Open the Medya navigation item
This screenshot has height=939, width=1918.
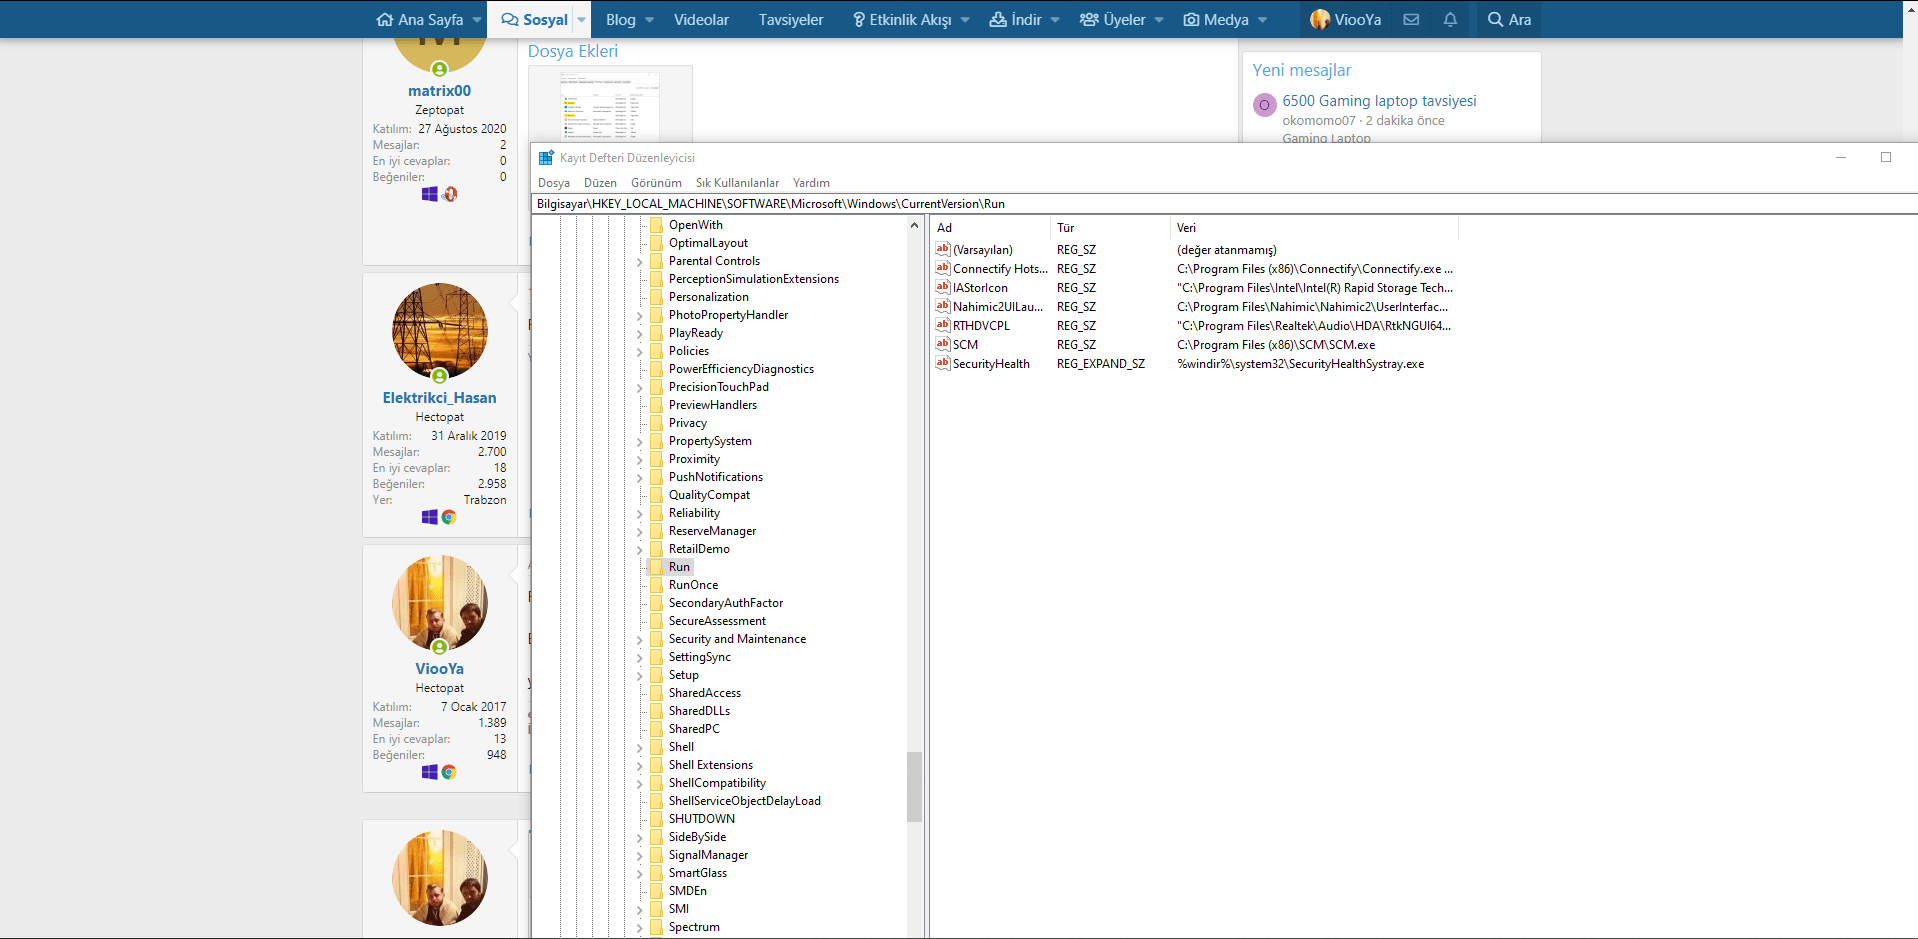[x=1216, y=19]
